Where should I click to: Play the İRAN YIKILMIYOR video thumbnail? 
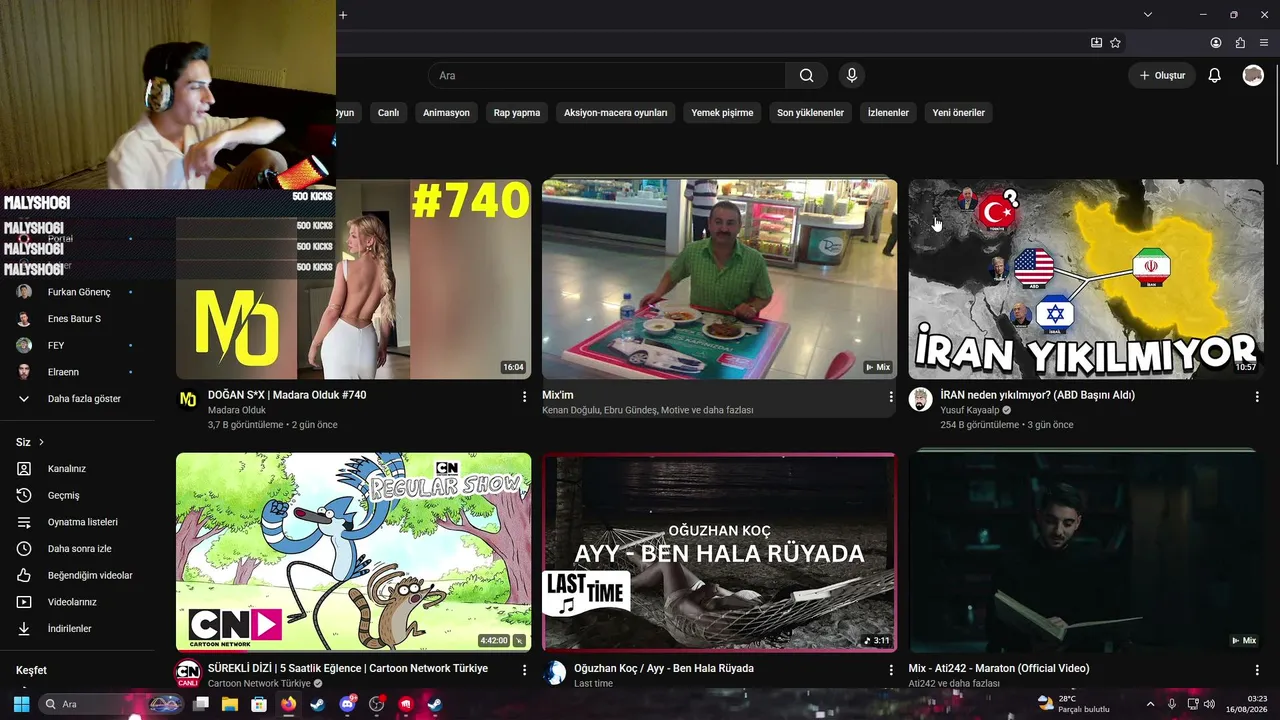pyautogui.click(x=1086, y=279)
